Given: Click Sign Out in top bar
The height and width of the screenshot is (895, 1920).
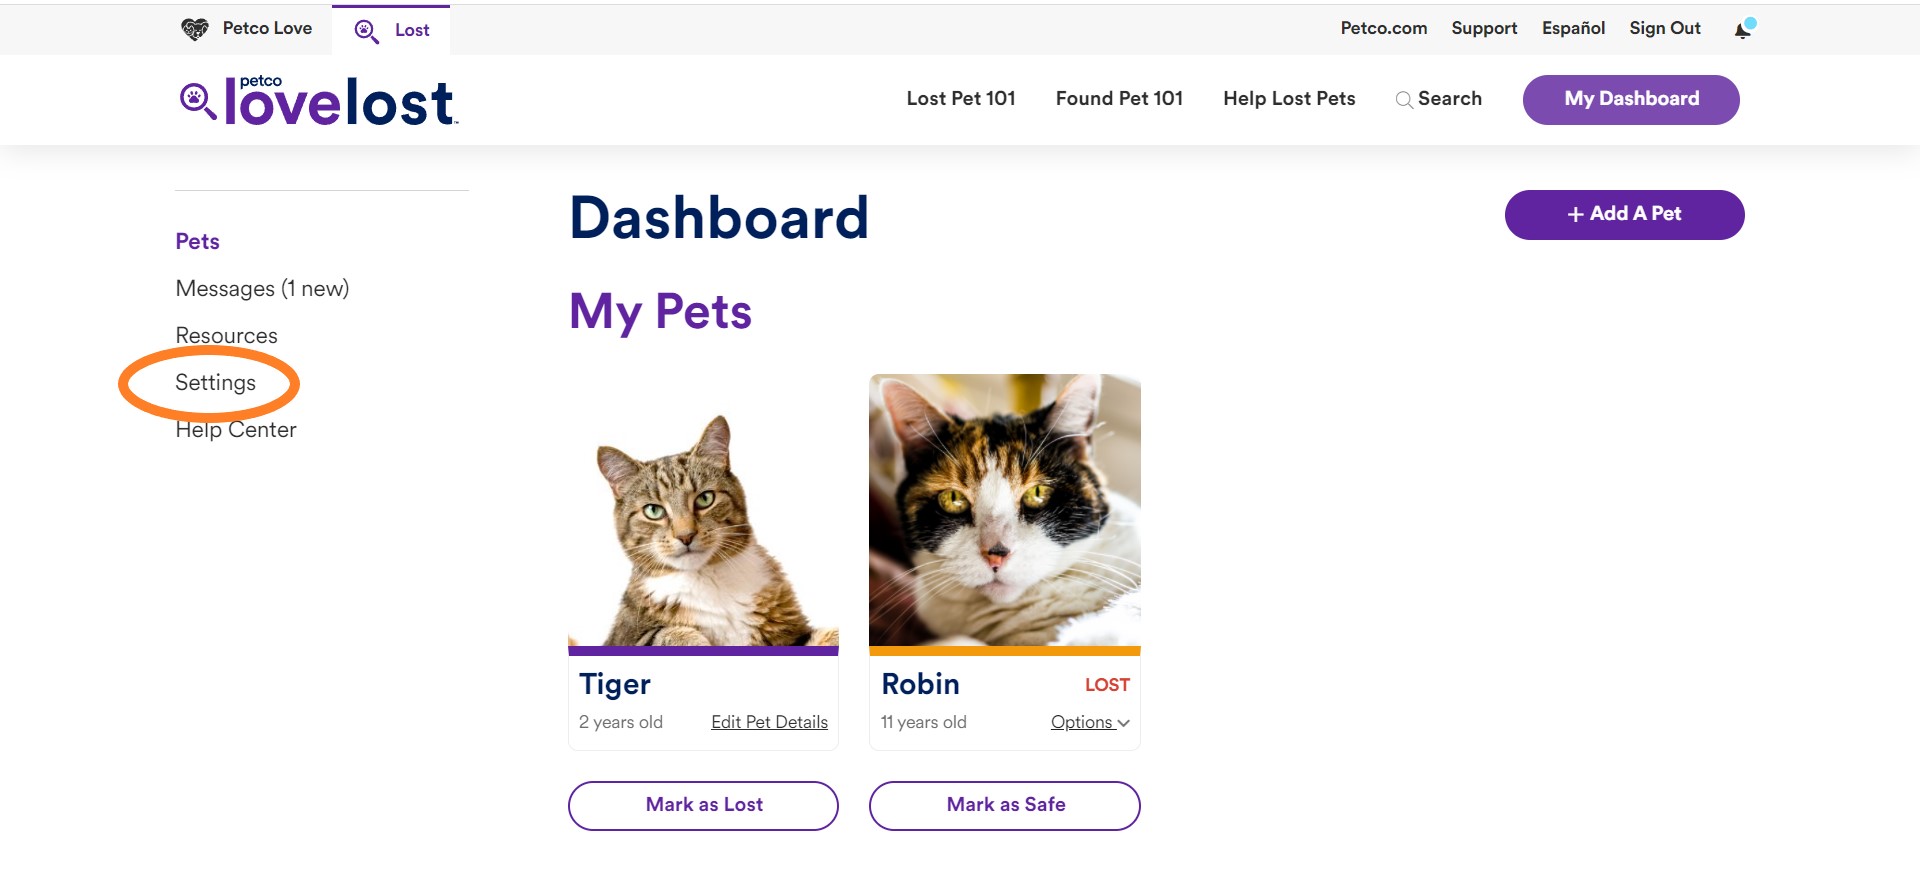Looking at the screenshot, I should [x=1664, y=28].
